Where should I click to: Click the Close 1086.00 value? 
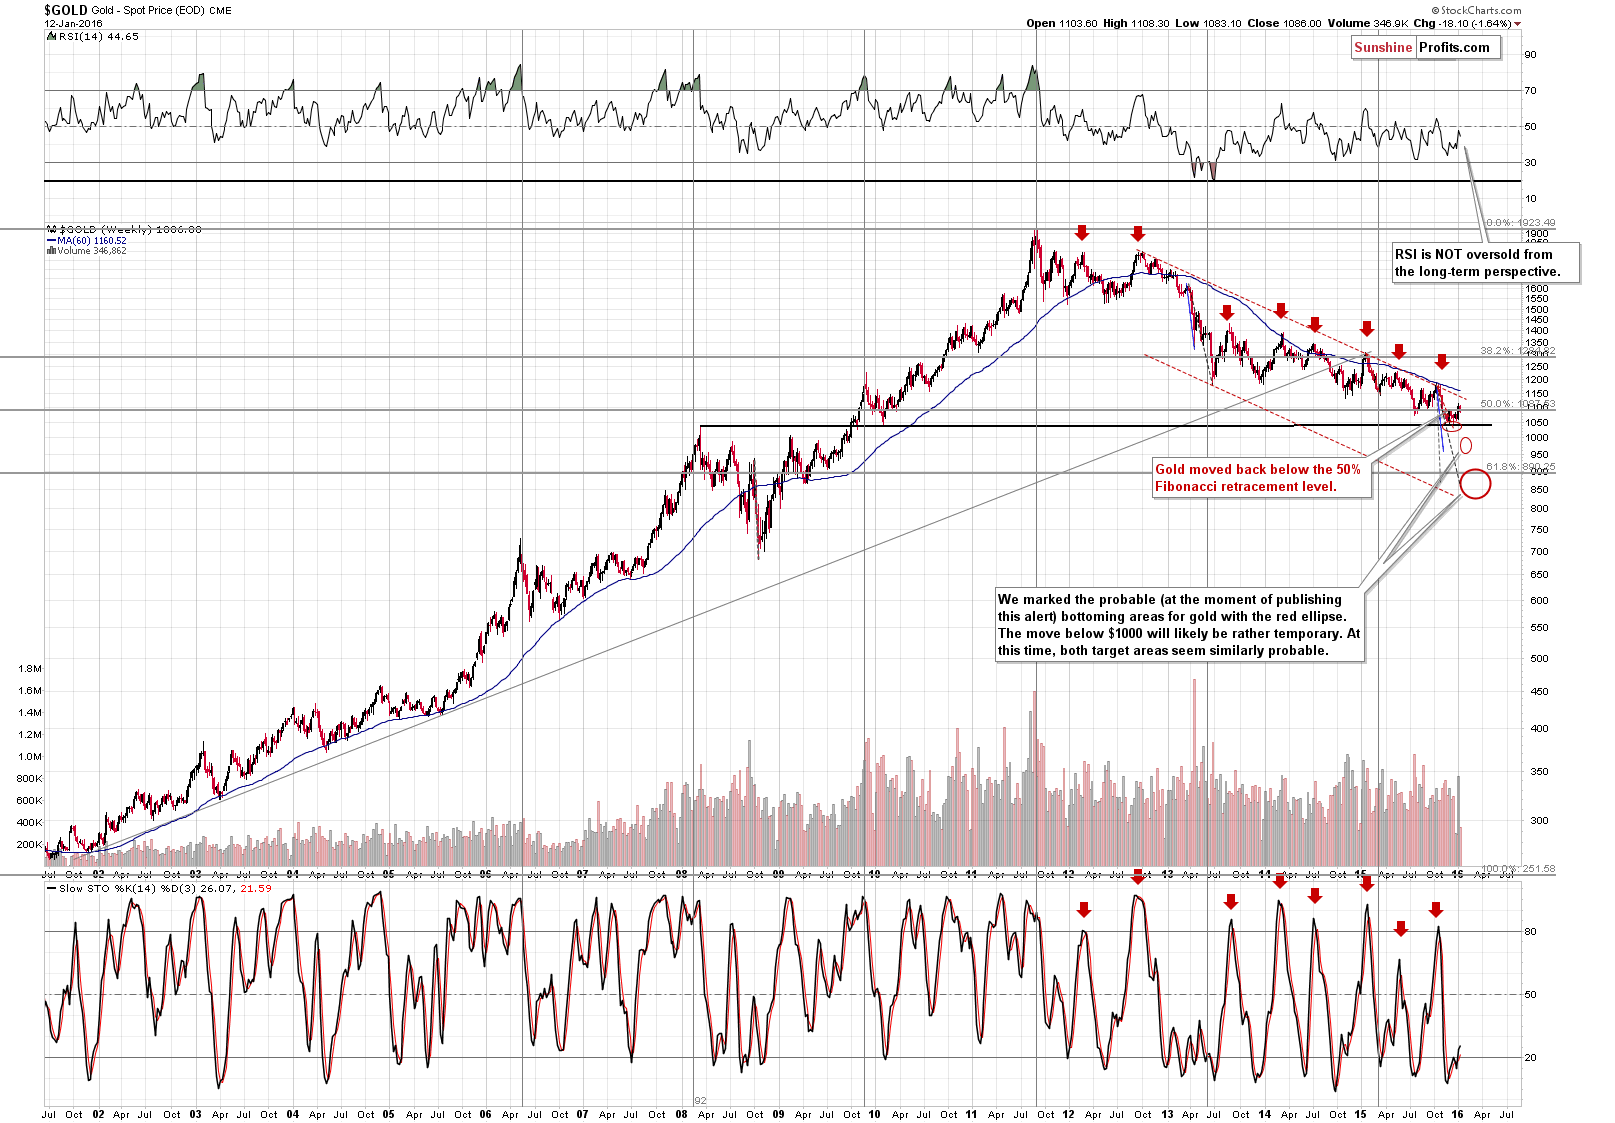pos(1284,23)
